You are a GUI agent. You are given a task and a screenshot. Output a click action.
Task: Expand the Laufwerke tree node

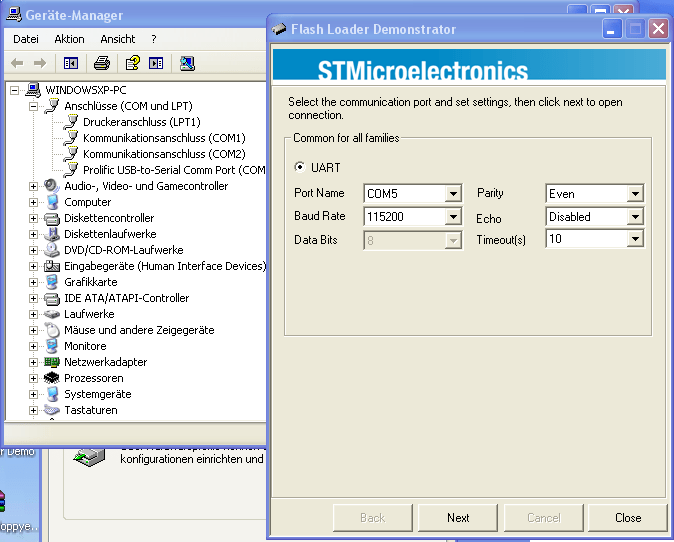(x=33, y=314)
